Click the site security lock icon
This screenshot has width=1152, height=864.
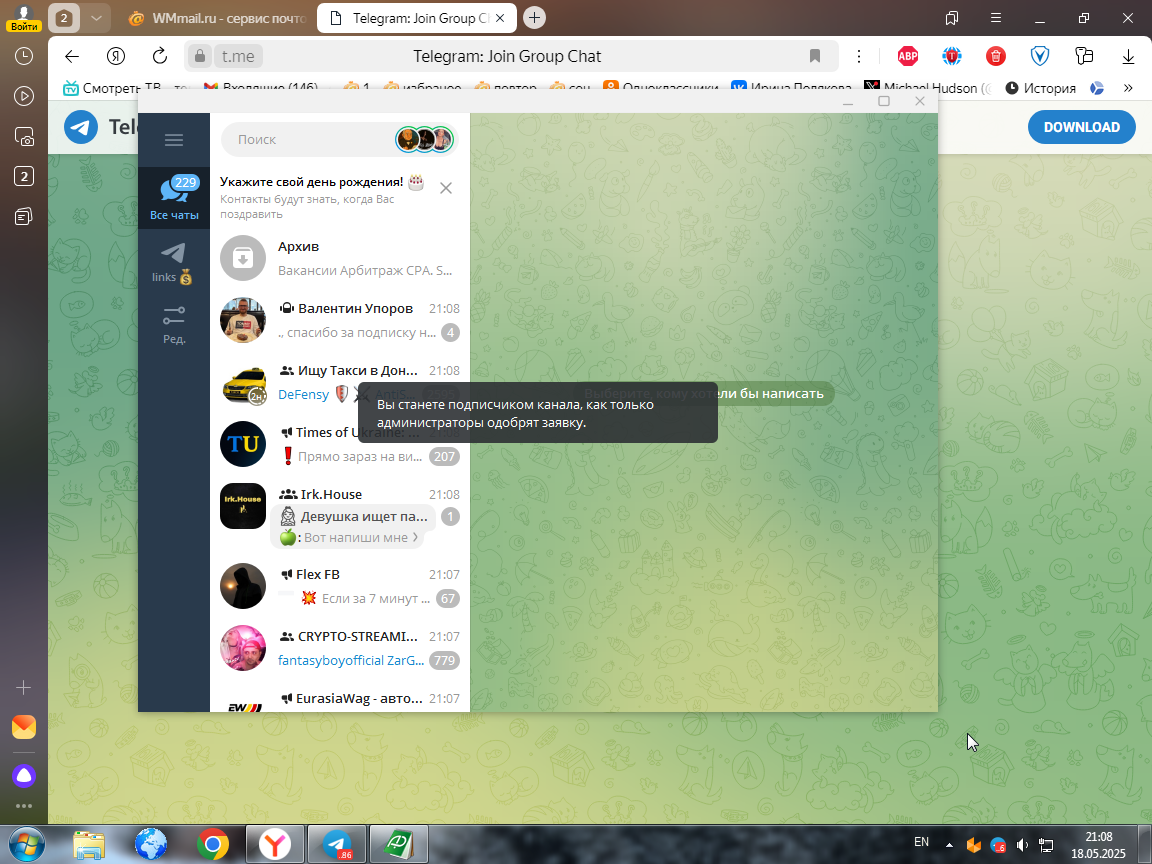[x=199, y=57]
